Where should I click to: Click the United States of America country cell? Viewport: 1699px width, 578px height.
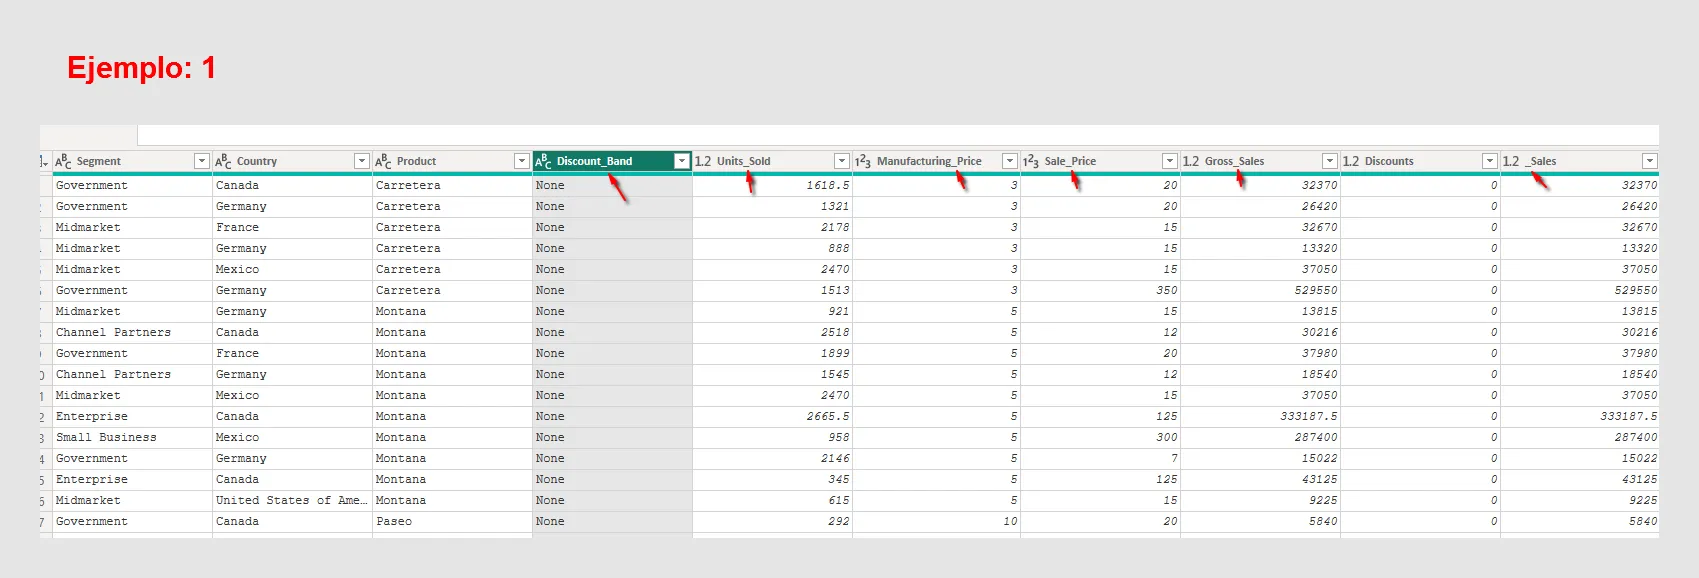coord(291,500)
